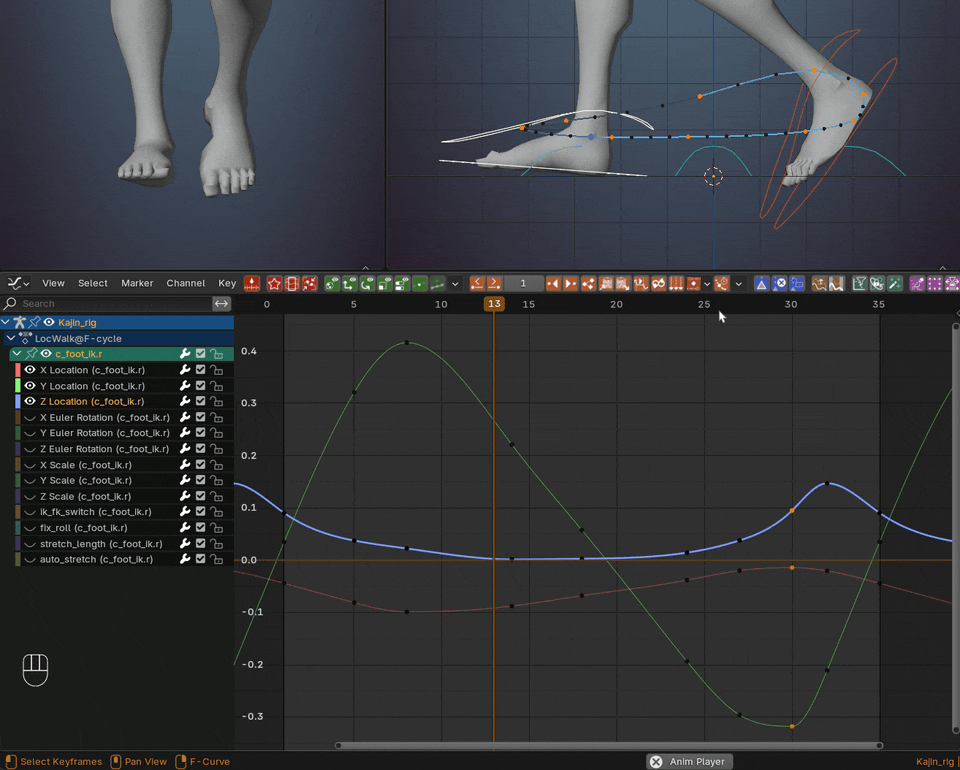Open the dropdown after the green toolbar icons
This screenshot has width=960, height=770.
tap(455, 283)
